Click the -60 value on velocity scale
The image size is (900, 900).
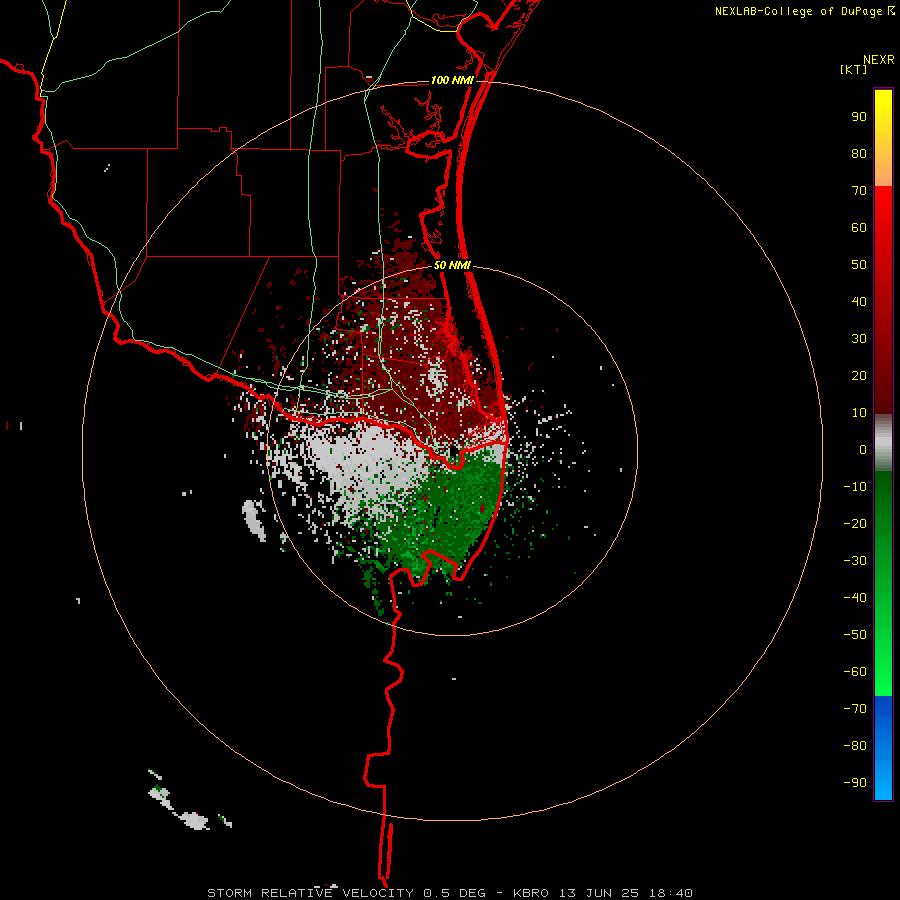tap(855, 672)
